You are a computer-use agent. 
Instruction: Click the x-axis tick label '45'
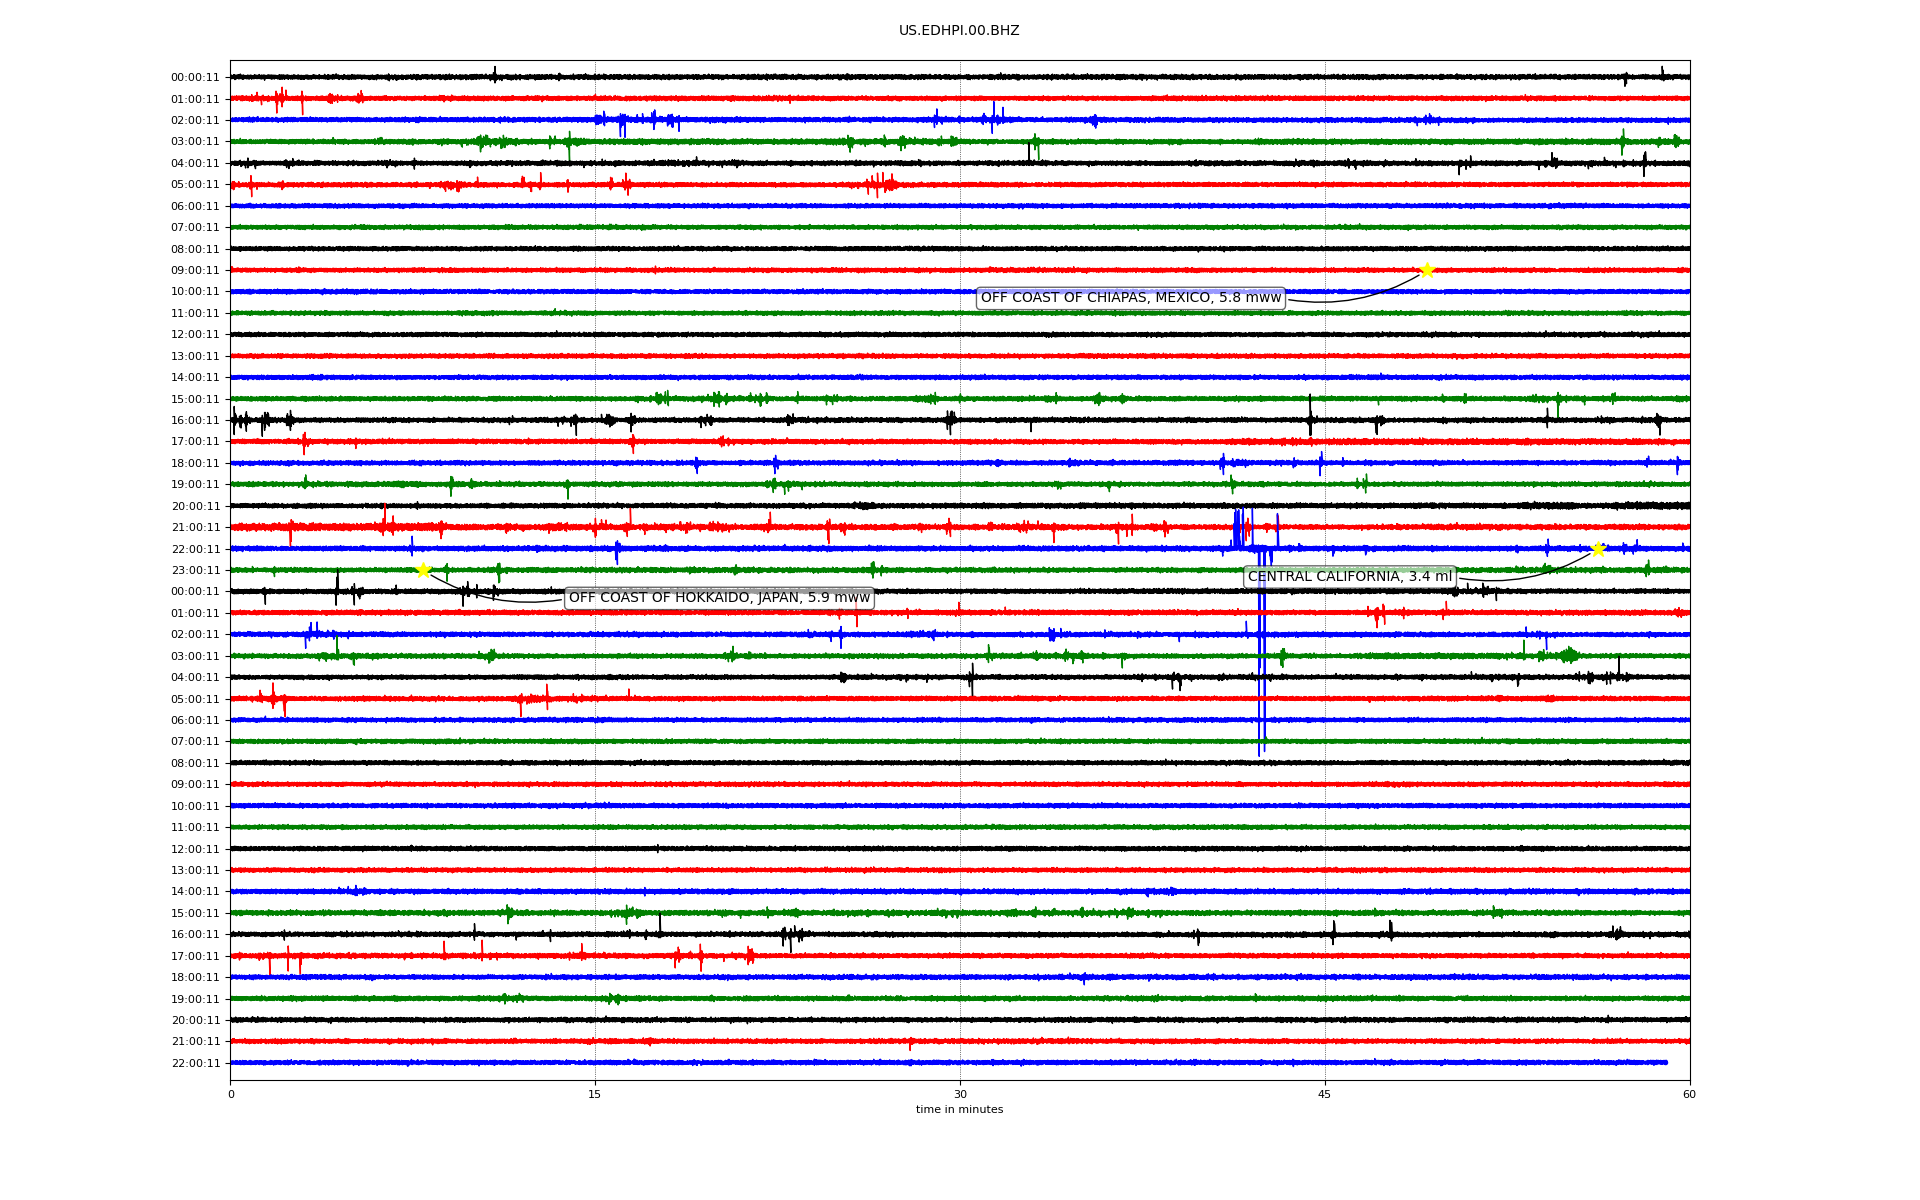pos(1325,1094)
